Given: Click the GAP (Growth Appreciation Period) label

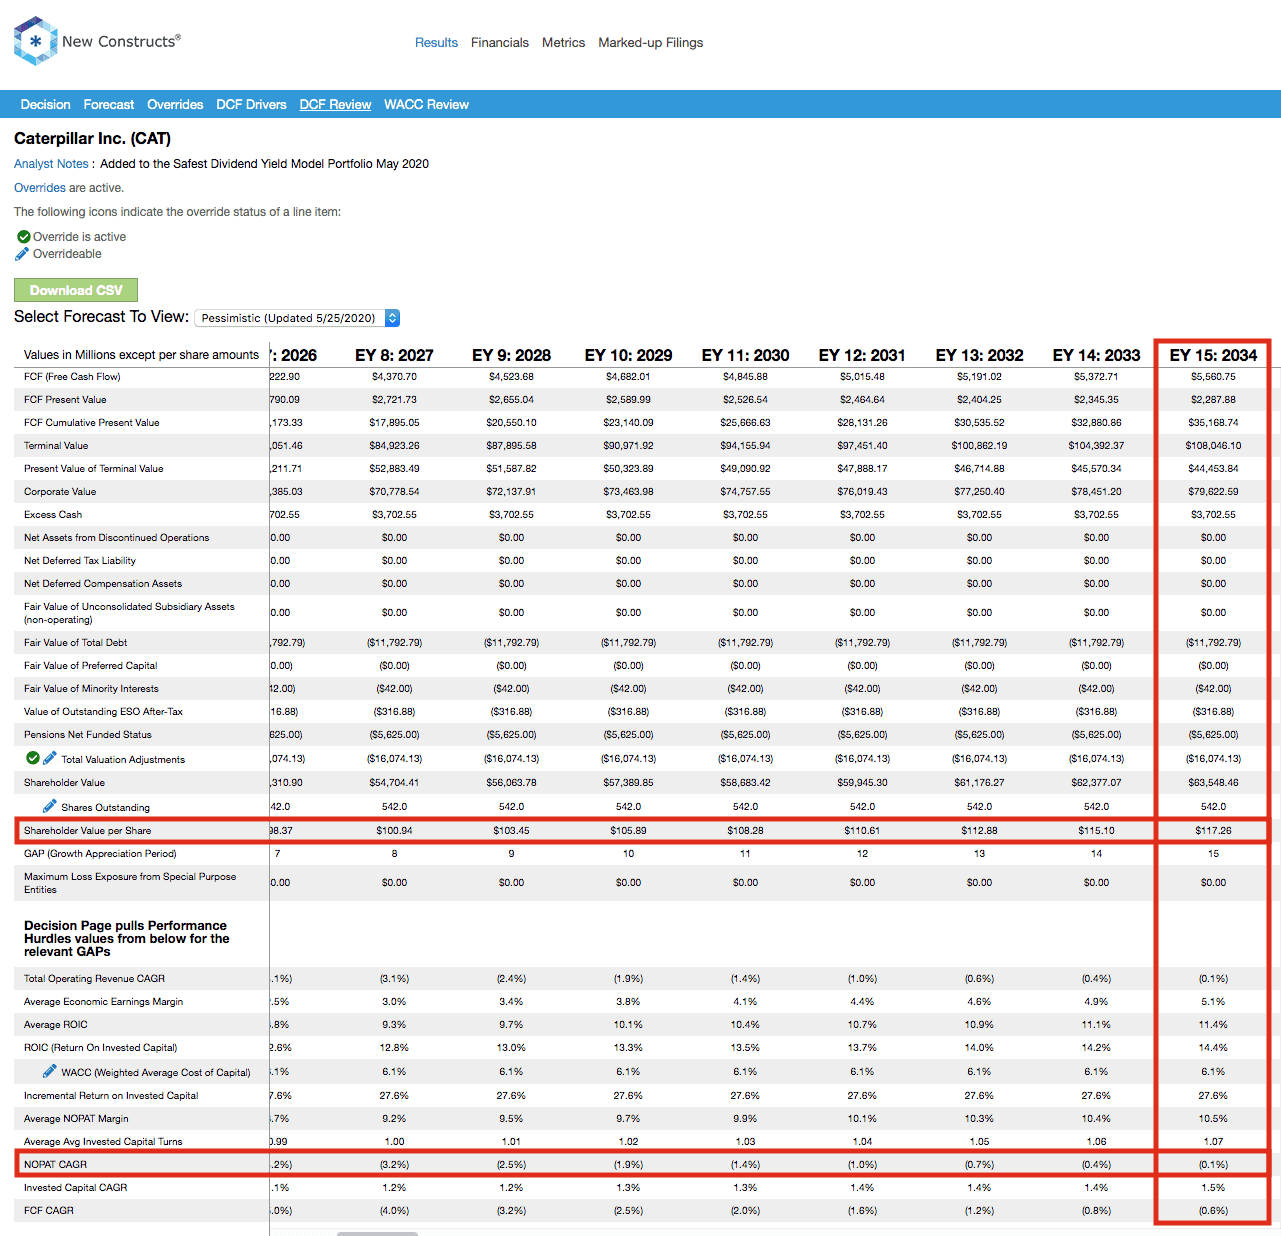Looking at the screenshot, I should (x=100, y=854).
